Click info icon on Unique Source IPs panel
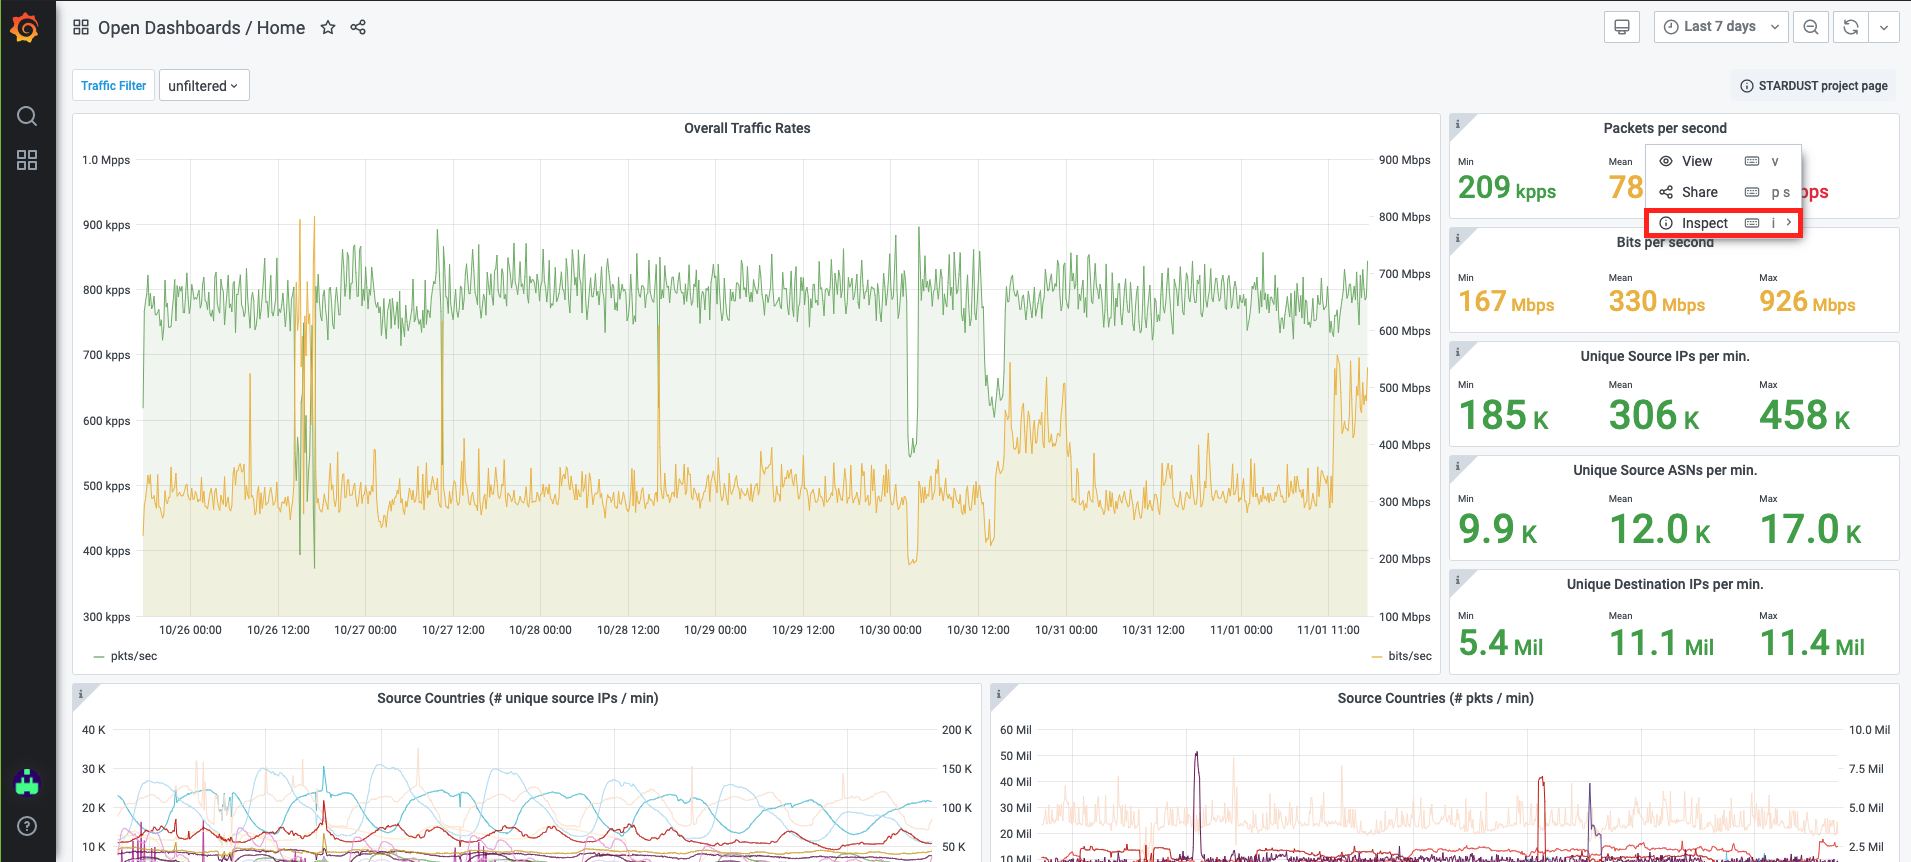Viewport: 1911px width, 862px height. (1458, 352)
